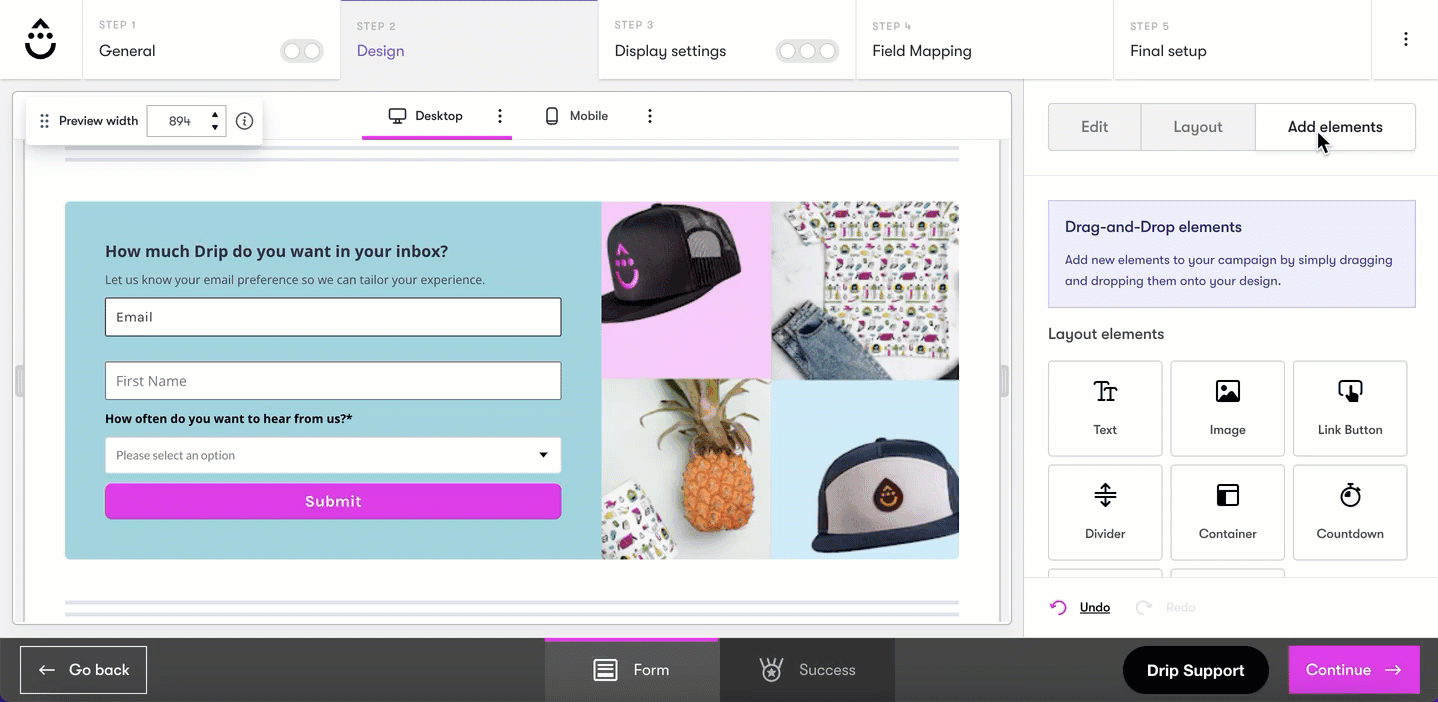Open Step 2 Design
The height and width of the screenshot is (702, 1438).
point(469,40)
